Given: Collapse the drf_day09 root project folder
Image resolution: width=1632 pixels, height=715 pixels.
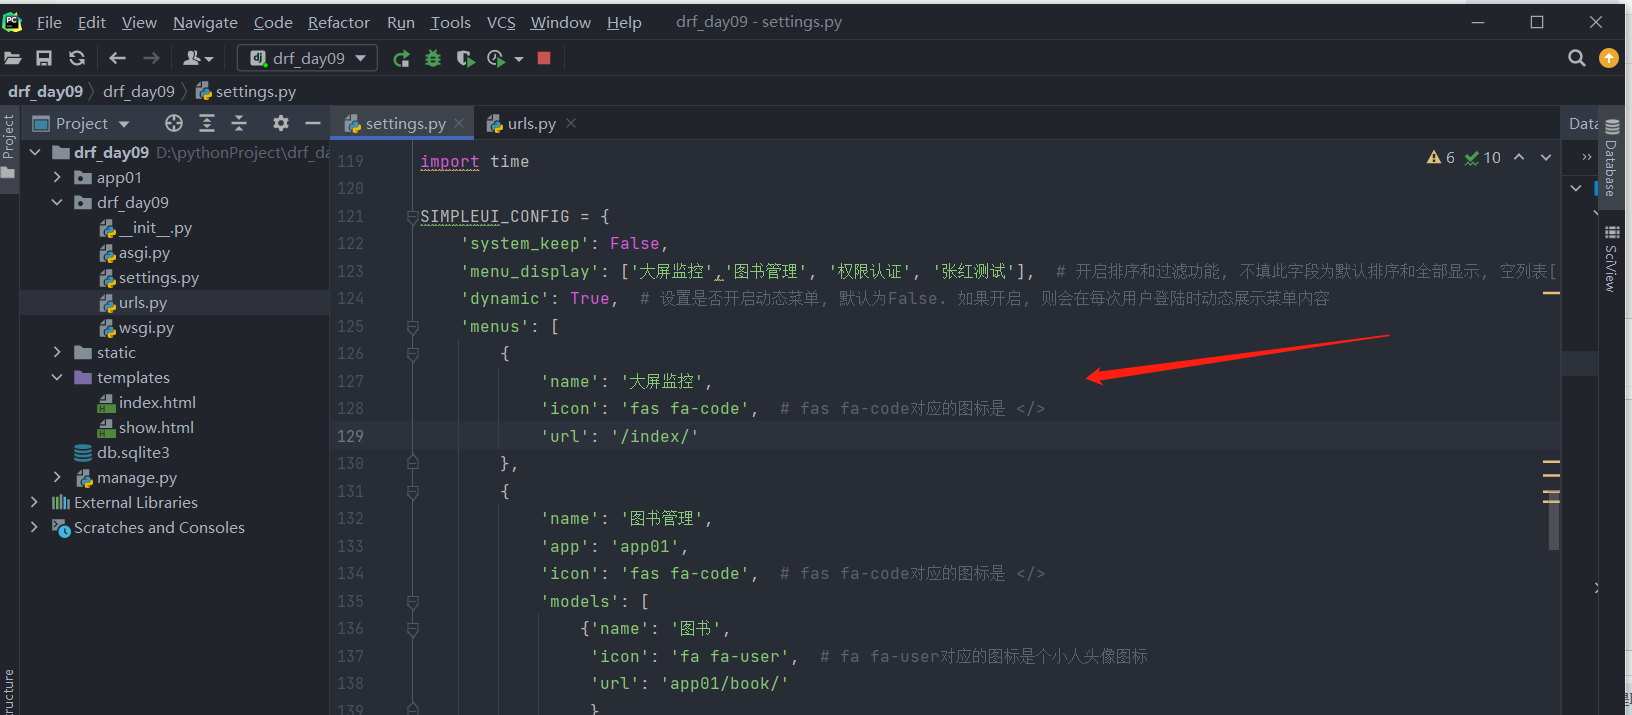Looking at the screenshot, I should tap(35, 152).
